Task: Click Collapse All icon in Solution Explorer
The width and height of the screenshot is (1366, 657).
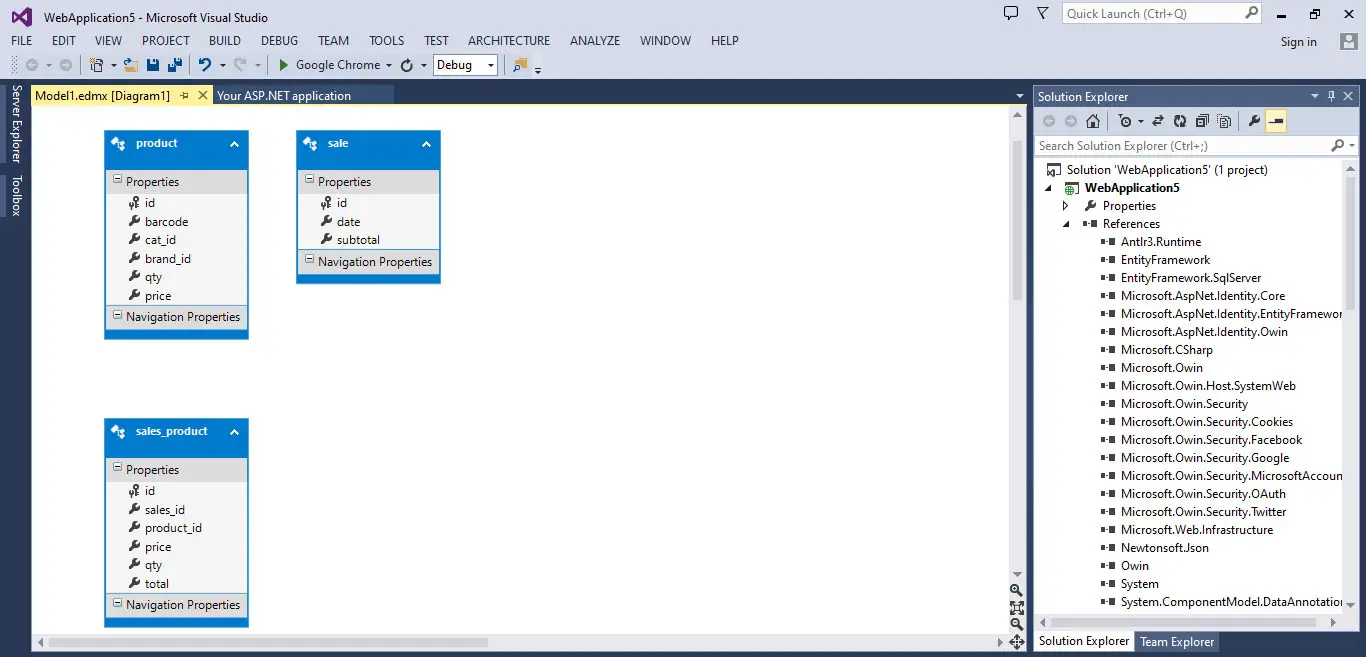Action: point(1202,121)
